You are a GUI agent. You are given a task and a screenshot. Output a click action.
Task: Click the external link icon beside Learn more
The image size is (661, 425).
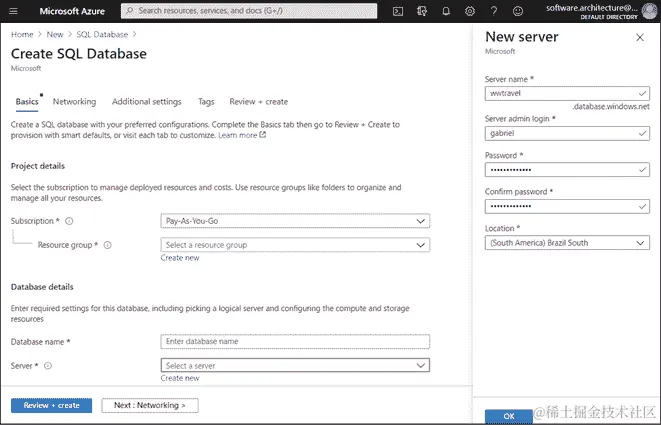pos(263,135)
